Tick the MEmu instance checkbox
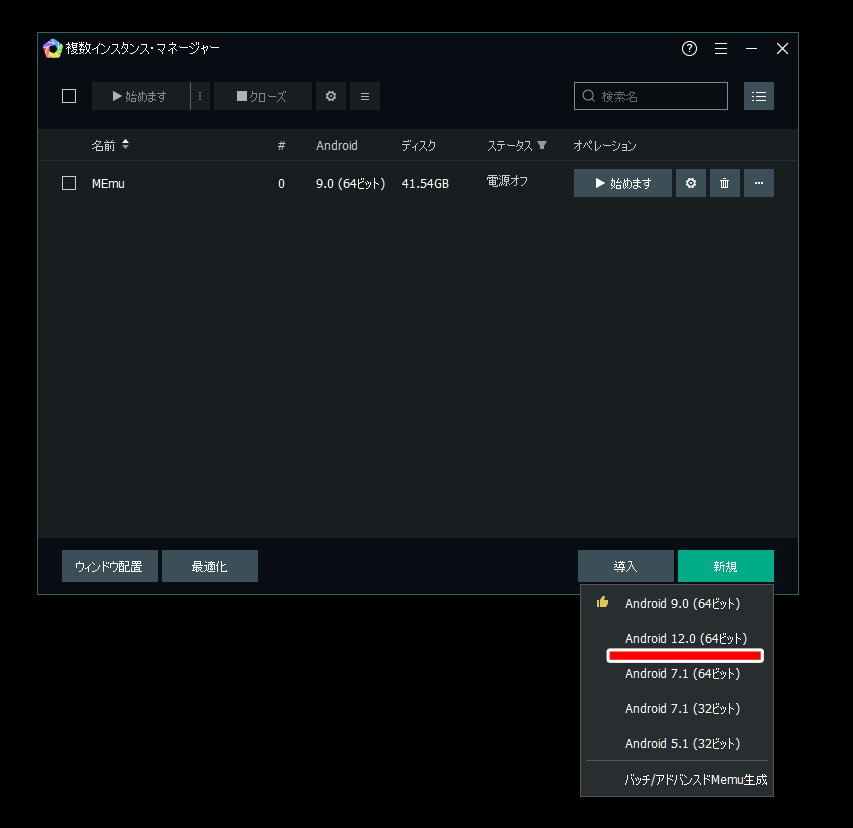 click(x=69, y=183)
